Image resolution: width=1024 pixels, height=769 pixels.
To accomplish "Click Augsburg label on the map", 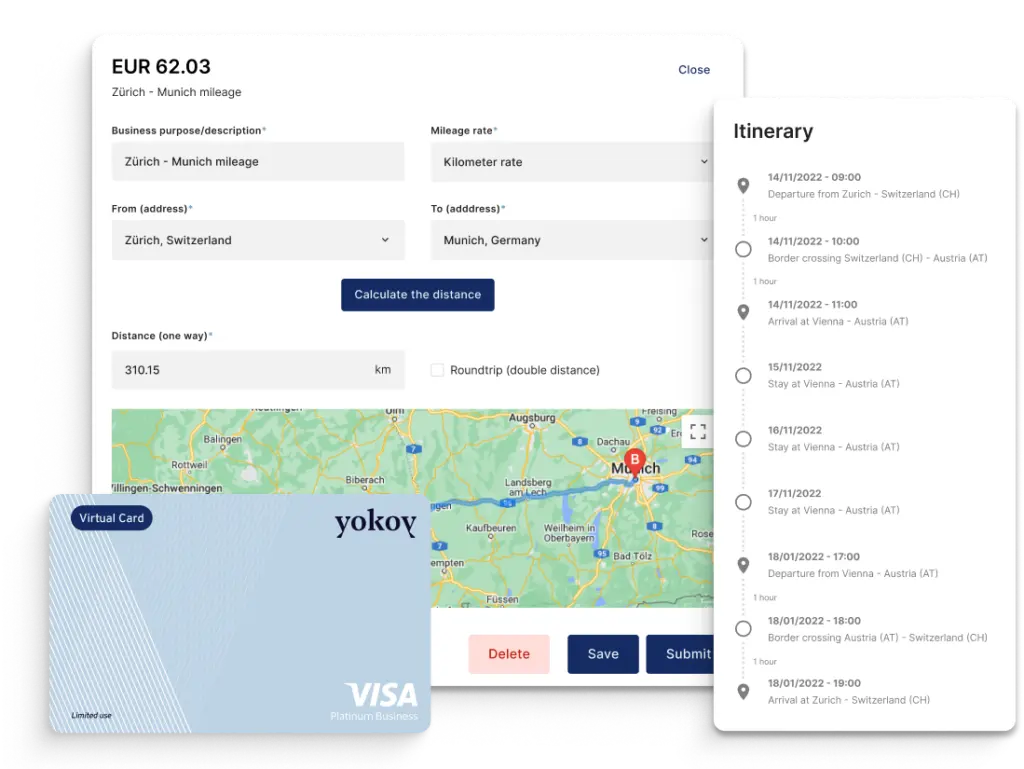I will point(532,418).
